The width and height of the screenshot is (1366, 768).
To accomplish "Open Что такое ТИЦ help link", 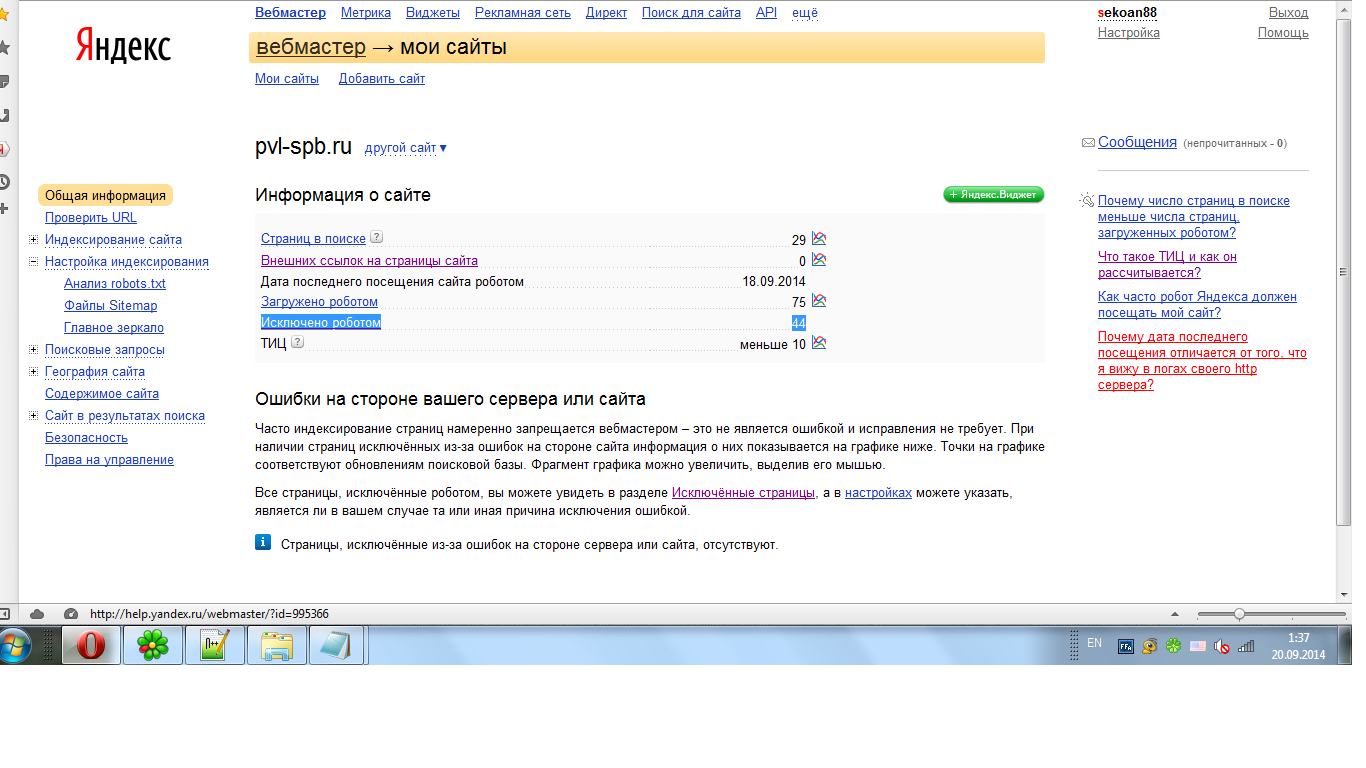I will (1167, 265).
